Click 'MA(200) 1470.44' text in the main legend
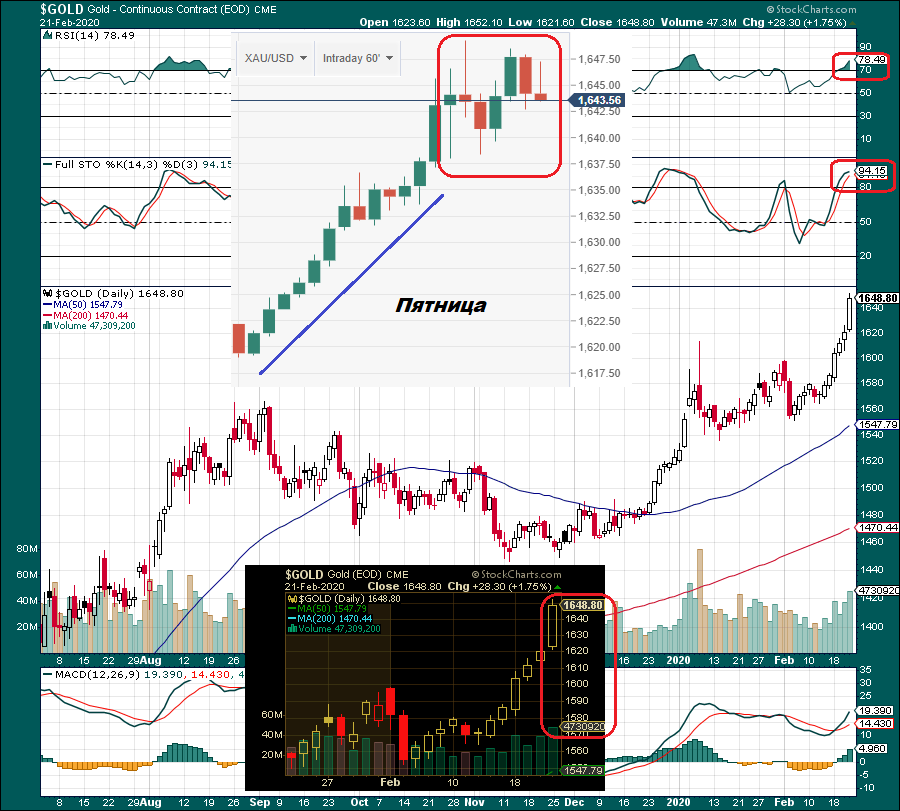The image size is (900, 811). pos(91,316)
